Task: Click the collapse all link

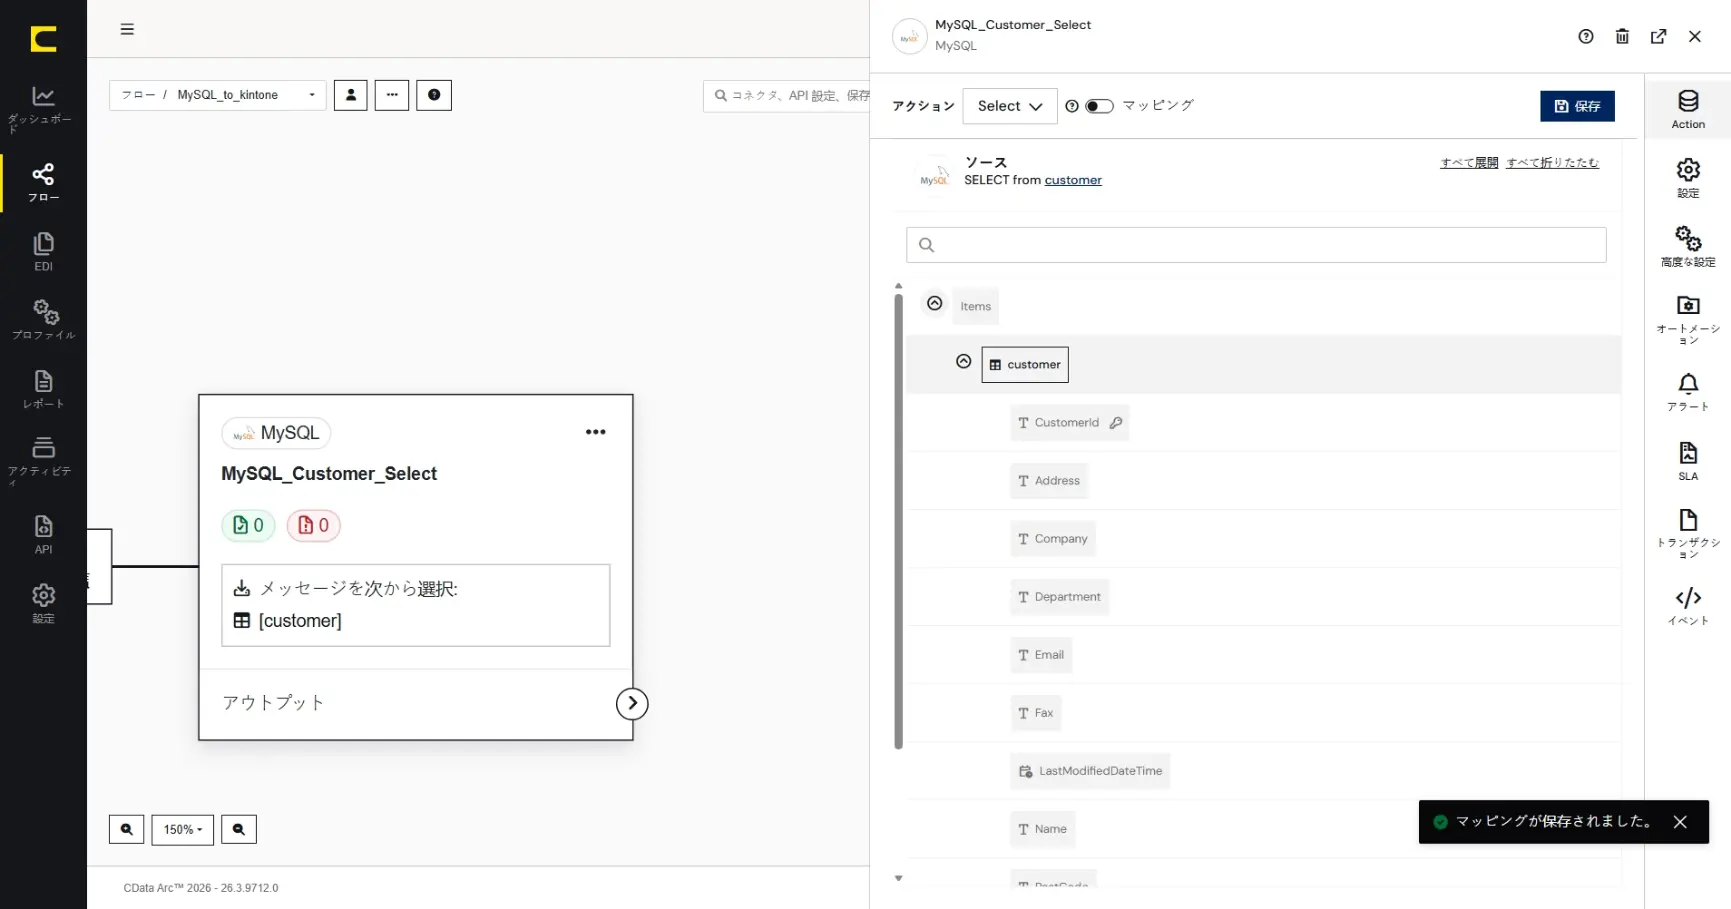Action: pos(1552,163)
